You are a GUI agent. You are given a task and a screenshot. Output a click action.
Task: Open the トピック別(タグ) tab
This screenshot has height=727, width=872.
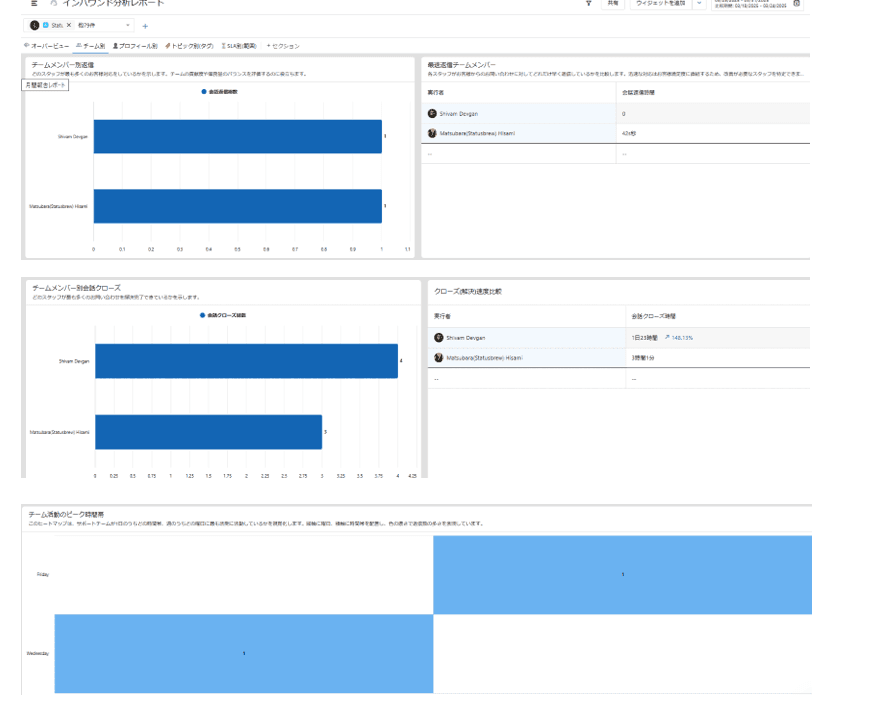(189, 46)
